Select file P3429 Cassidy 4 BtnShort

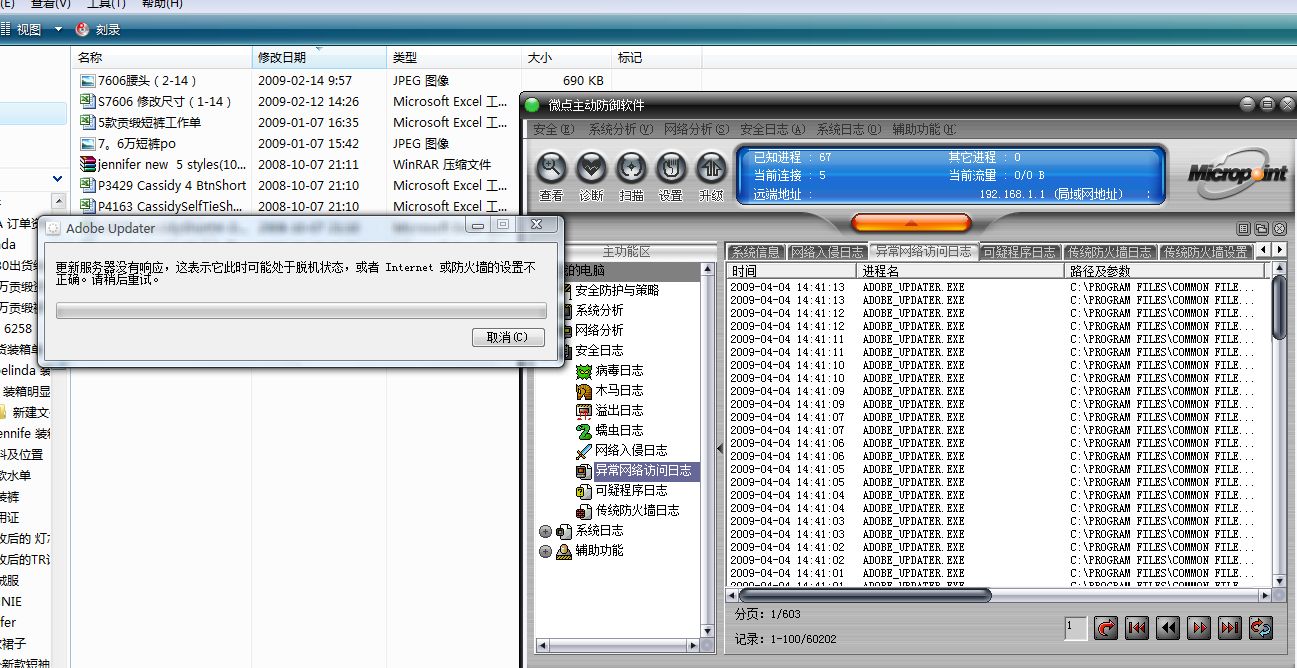(163, 185)
